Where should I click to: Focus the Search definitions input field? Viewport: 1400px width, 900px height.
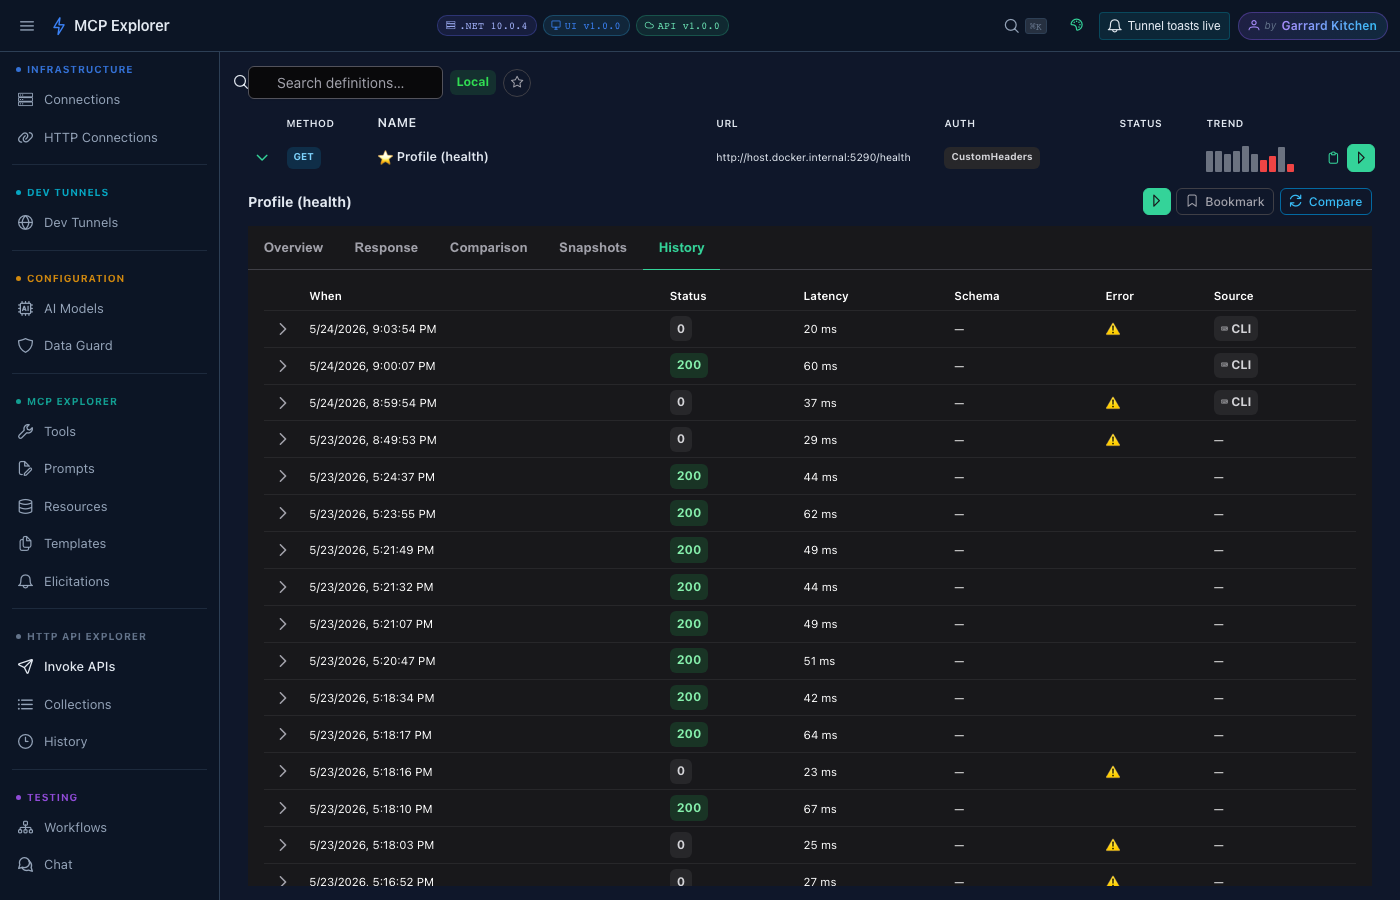coord(345,83)
